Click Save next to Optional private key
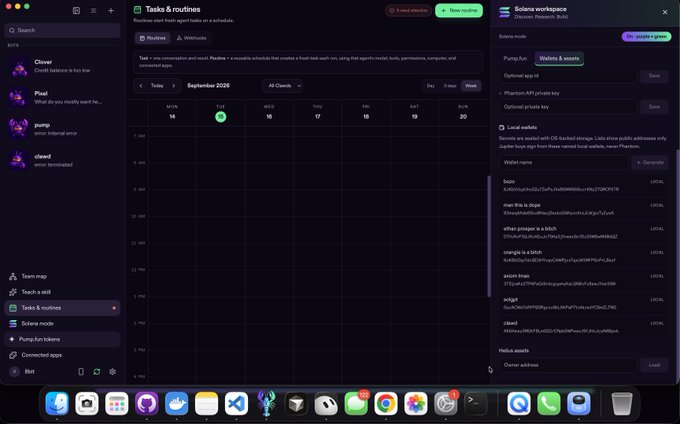Screen dimensions: 680x424 pos(654,107)
